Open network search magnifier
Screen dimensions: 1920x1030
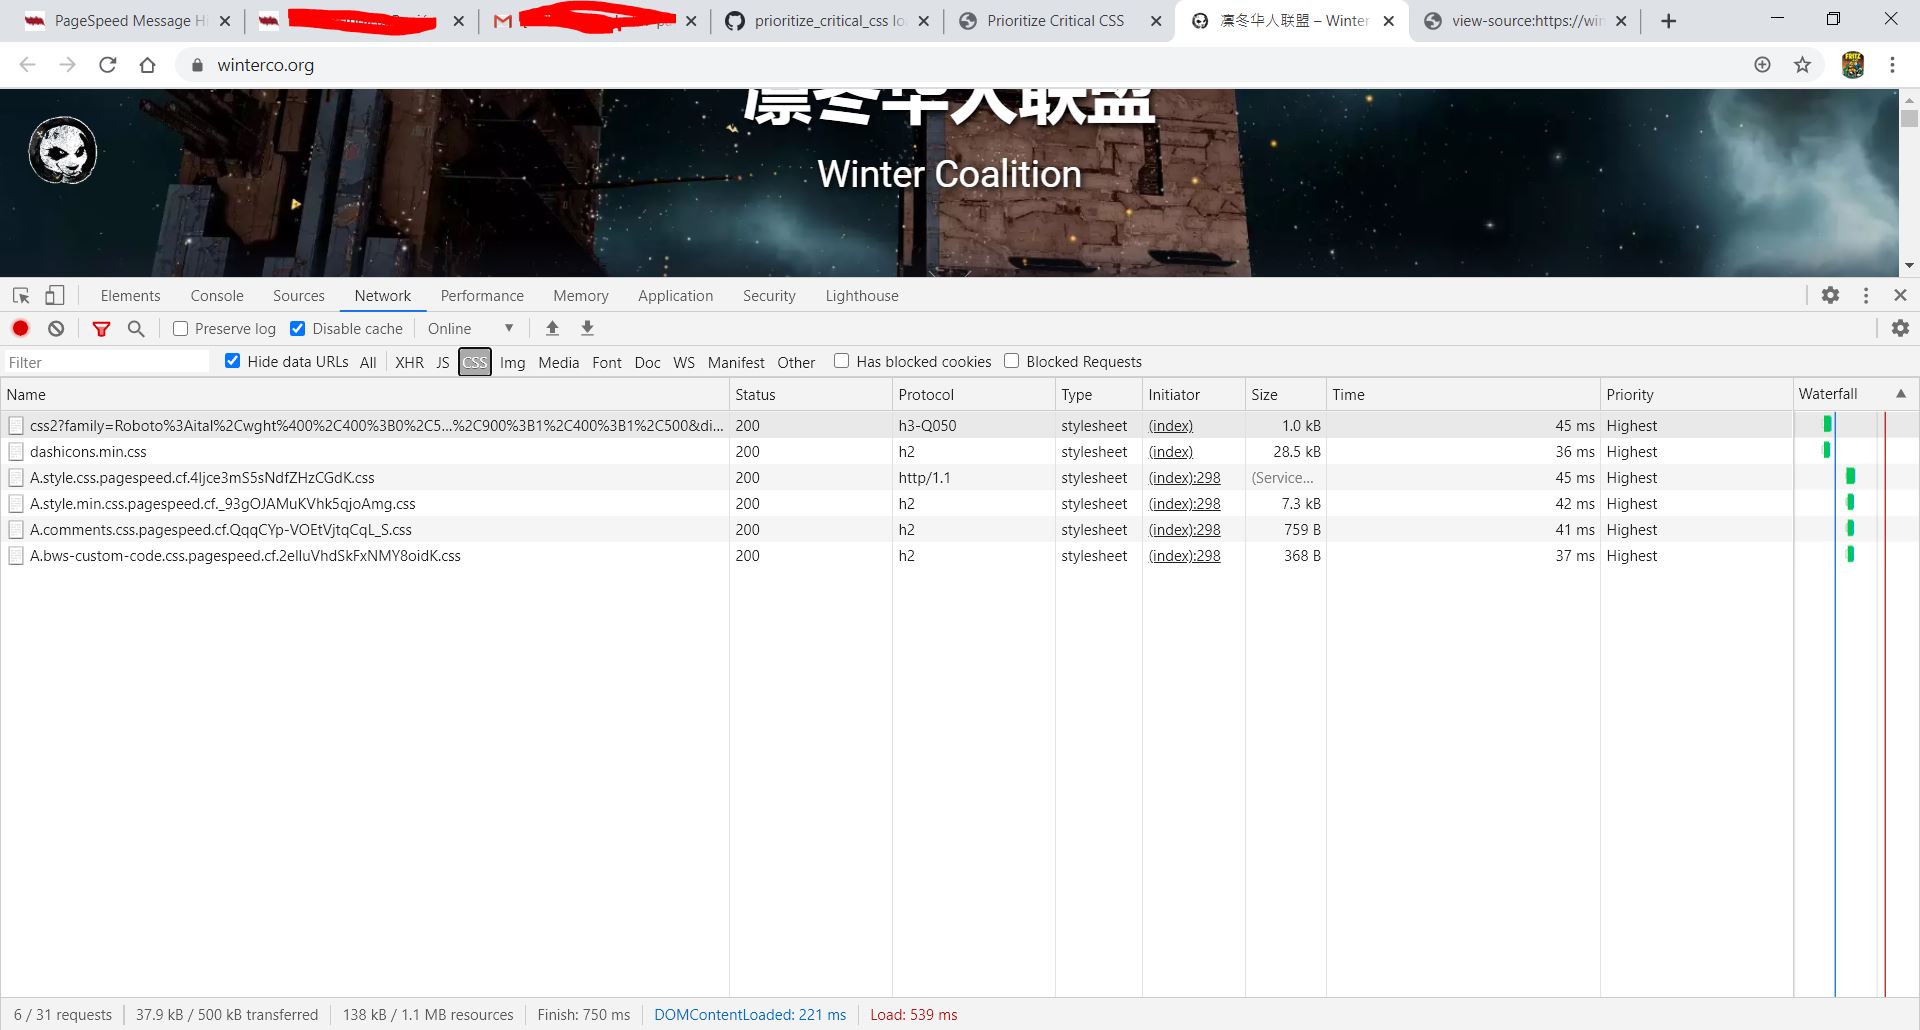point(136,328)
